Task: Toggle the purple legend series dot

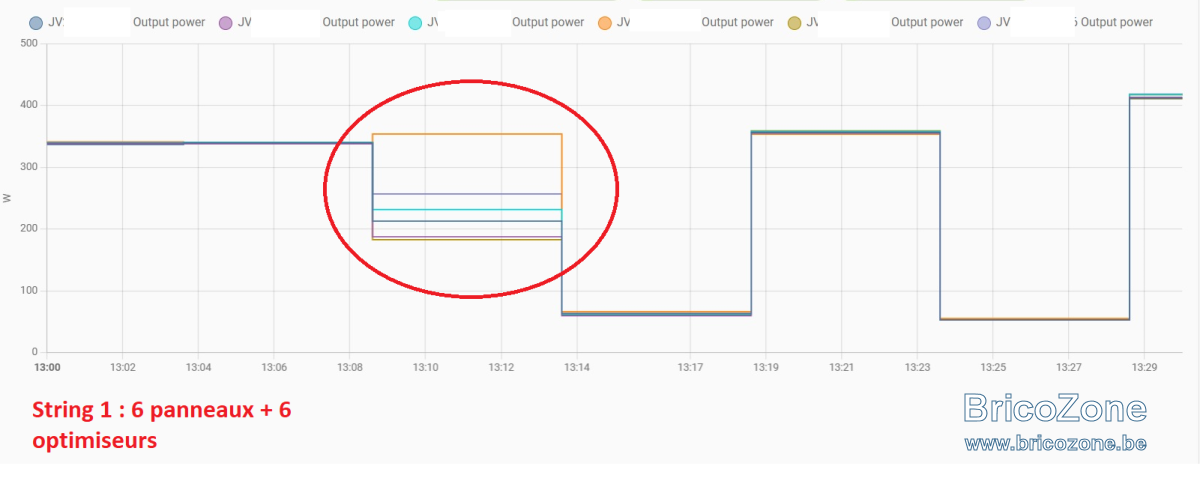Action: point(225,22)
